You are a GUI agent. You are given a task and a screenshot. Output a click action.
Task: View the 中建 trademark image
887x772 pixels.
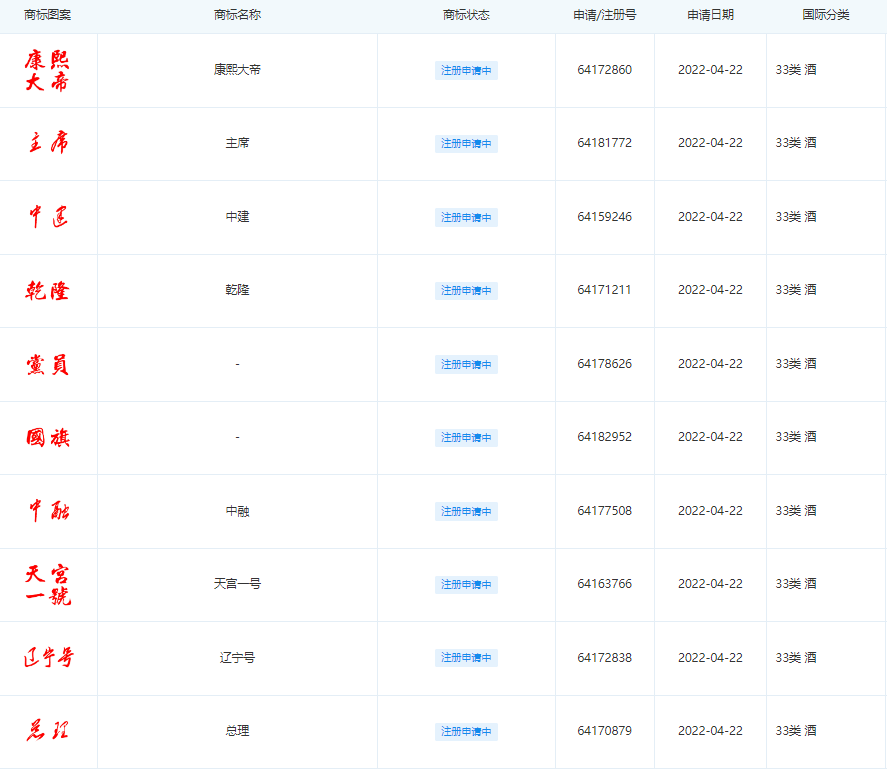click(x=48, y=216)
